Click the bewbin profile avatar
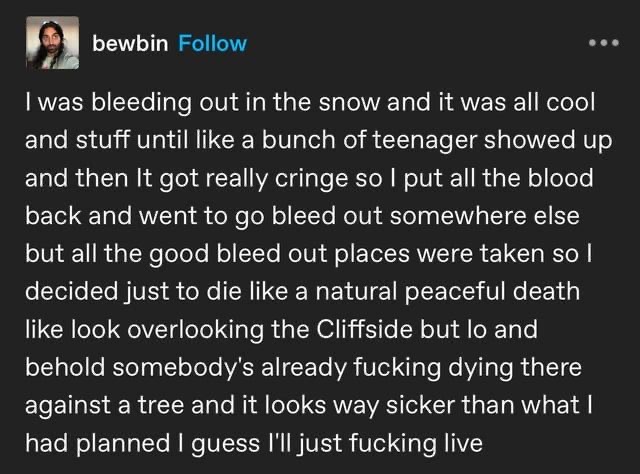The width and height of the screenshot is (640, 474). 52,44
